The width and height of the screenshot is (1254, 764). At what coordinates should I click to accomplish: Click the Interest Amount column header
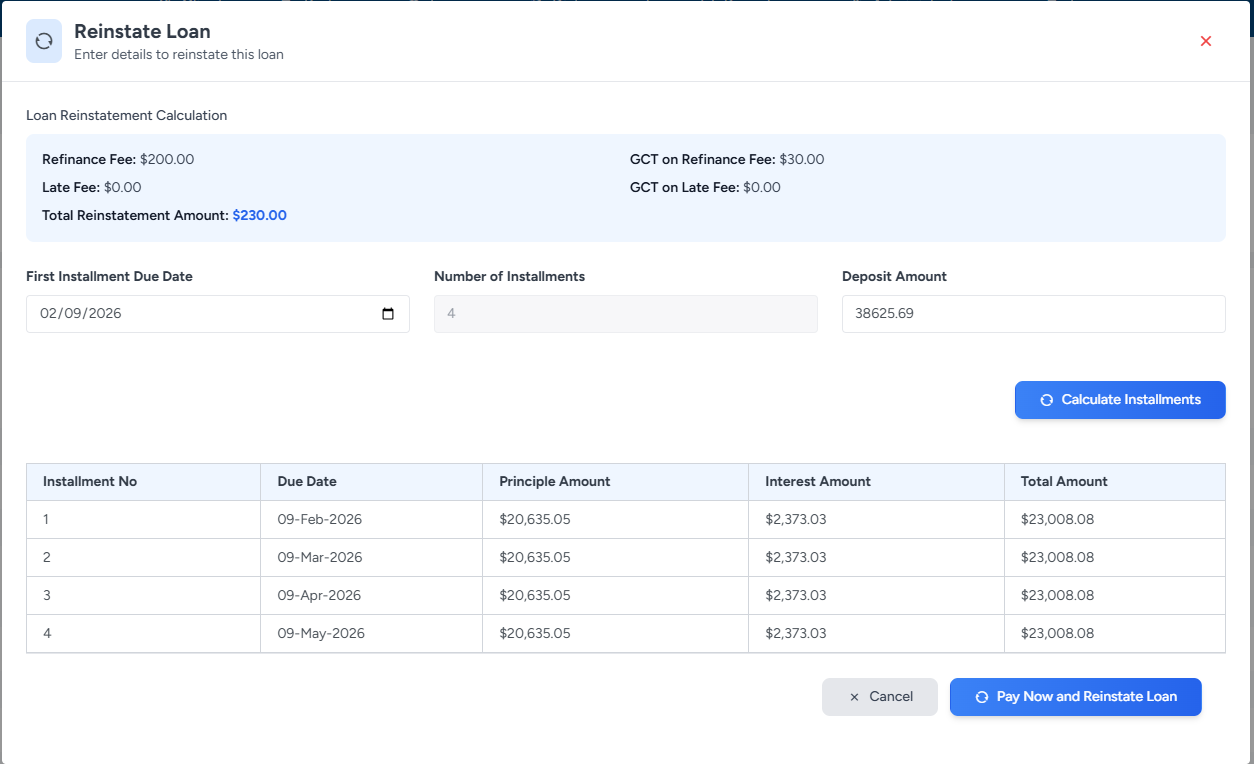tap(817, 482)
